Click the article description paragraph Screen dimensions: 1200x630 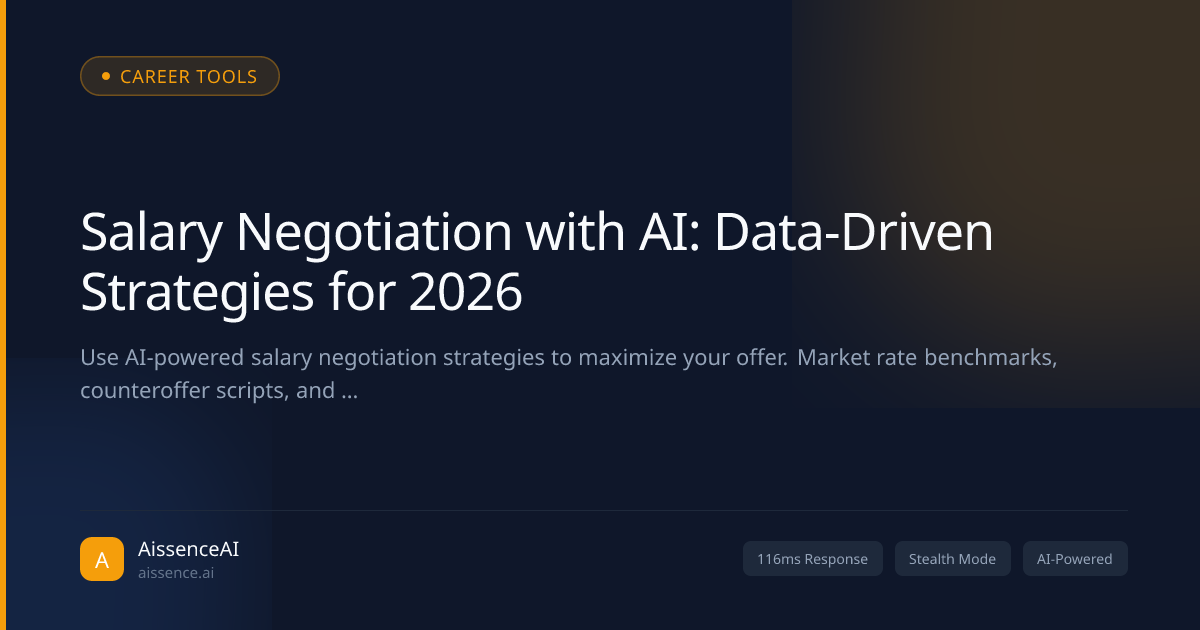(x=569, y=374)
